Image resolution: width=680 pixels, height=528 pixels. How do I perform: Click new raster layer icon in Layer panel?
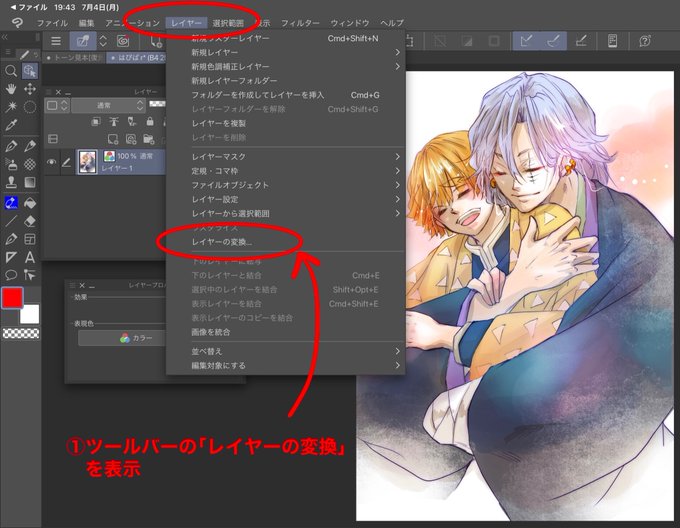(113, 139)
